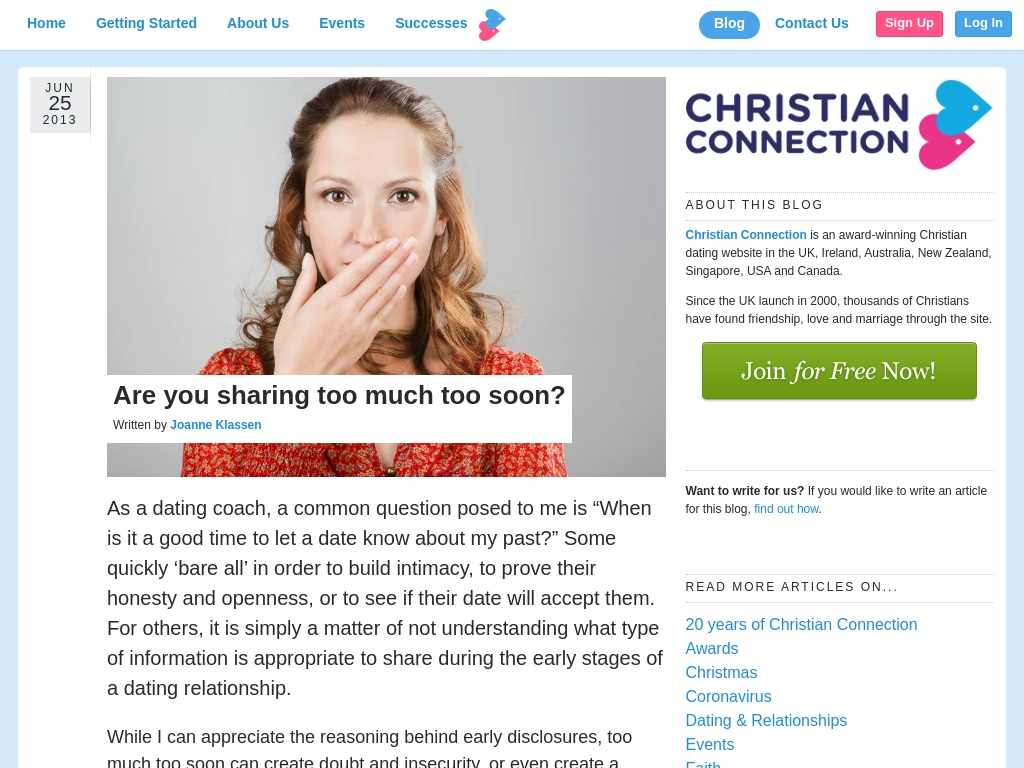Viewport: 1024px width, 768px height.
Task: Click the find out how link
Action: pos(786,509)
